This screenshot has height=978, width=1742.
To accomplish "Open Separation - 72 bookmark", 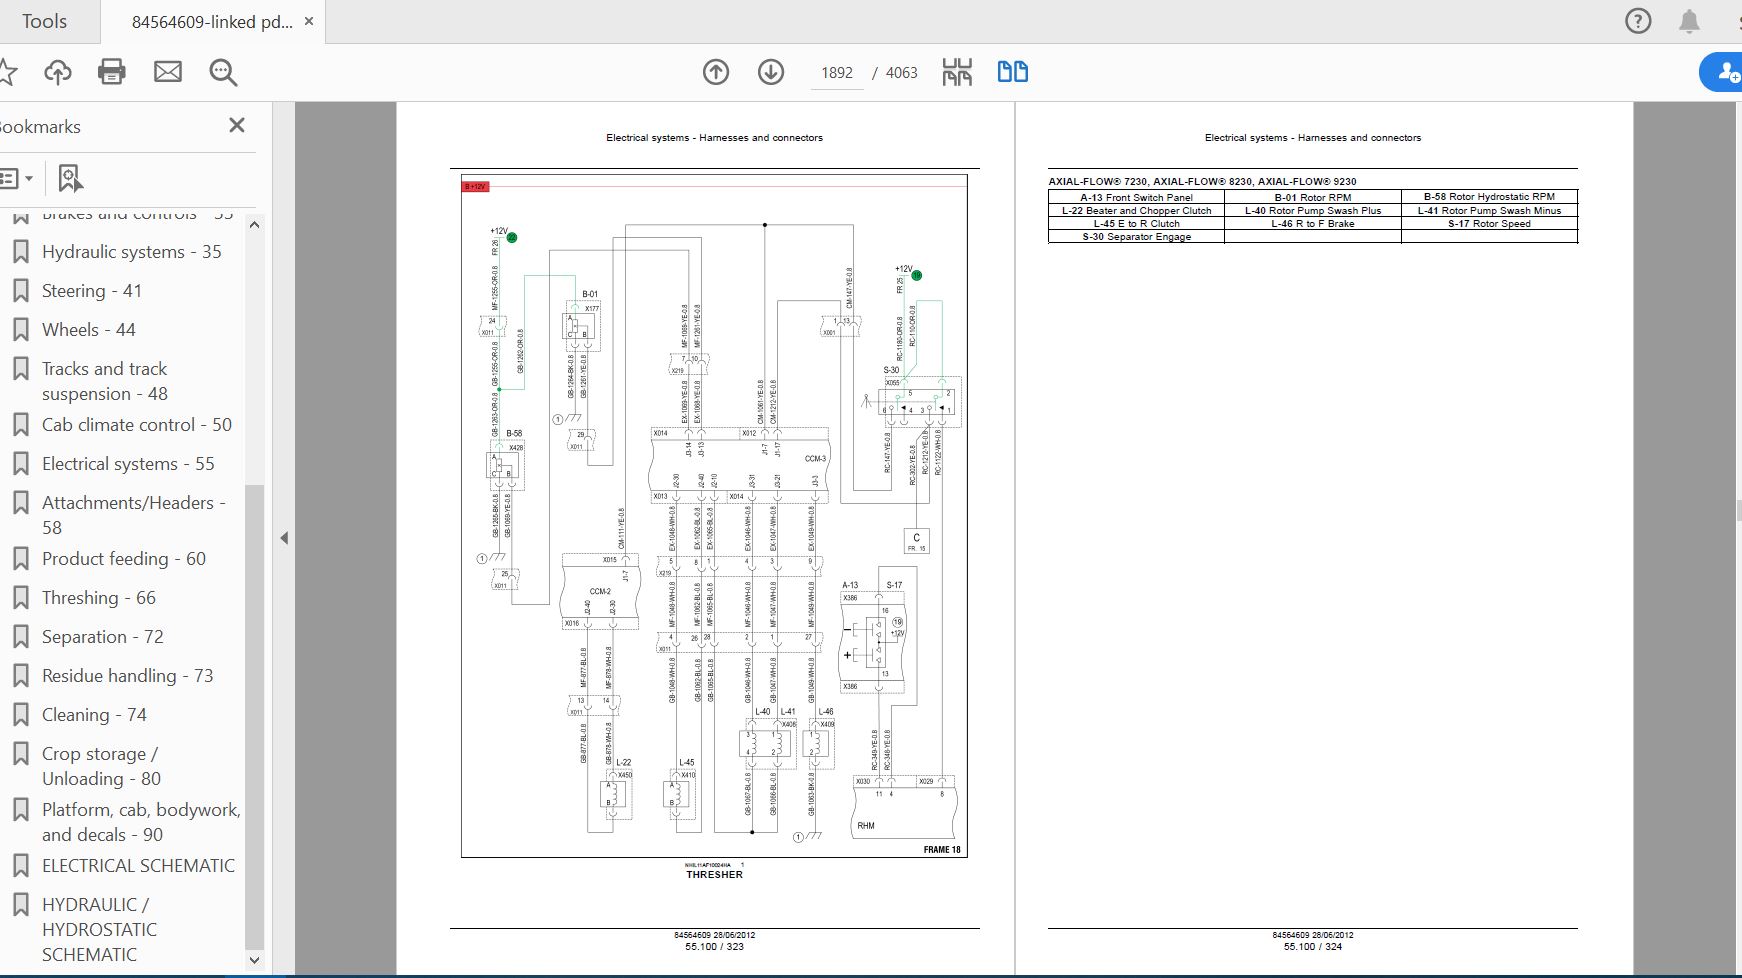I will tap(102, 637).
